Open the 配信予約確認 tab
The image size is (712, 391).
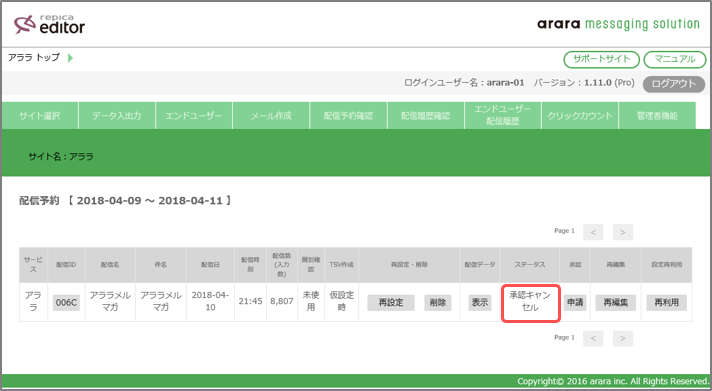[348, 116]
